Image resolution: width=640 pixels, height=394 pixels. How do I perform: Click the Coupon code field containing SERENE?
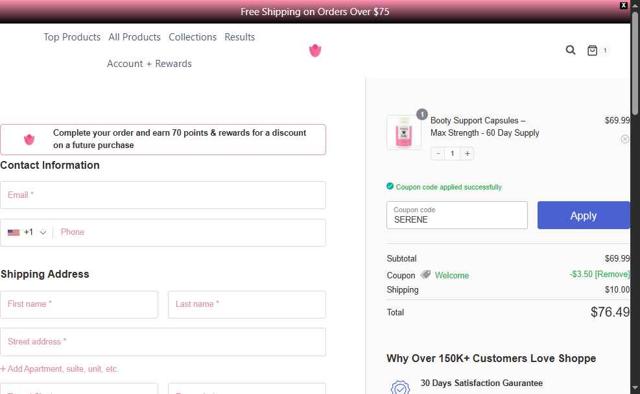[457, 215]
